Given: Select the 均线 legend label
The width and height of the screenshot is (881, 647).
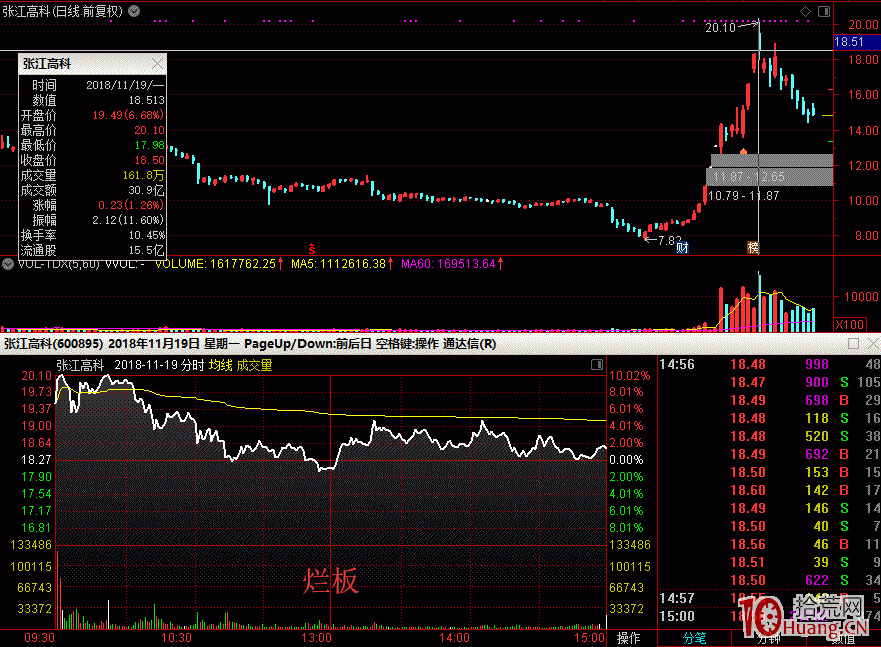Looking at the screenshot, I should (x=220, y=365).
